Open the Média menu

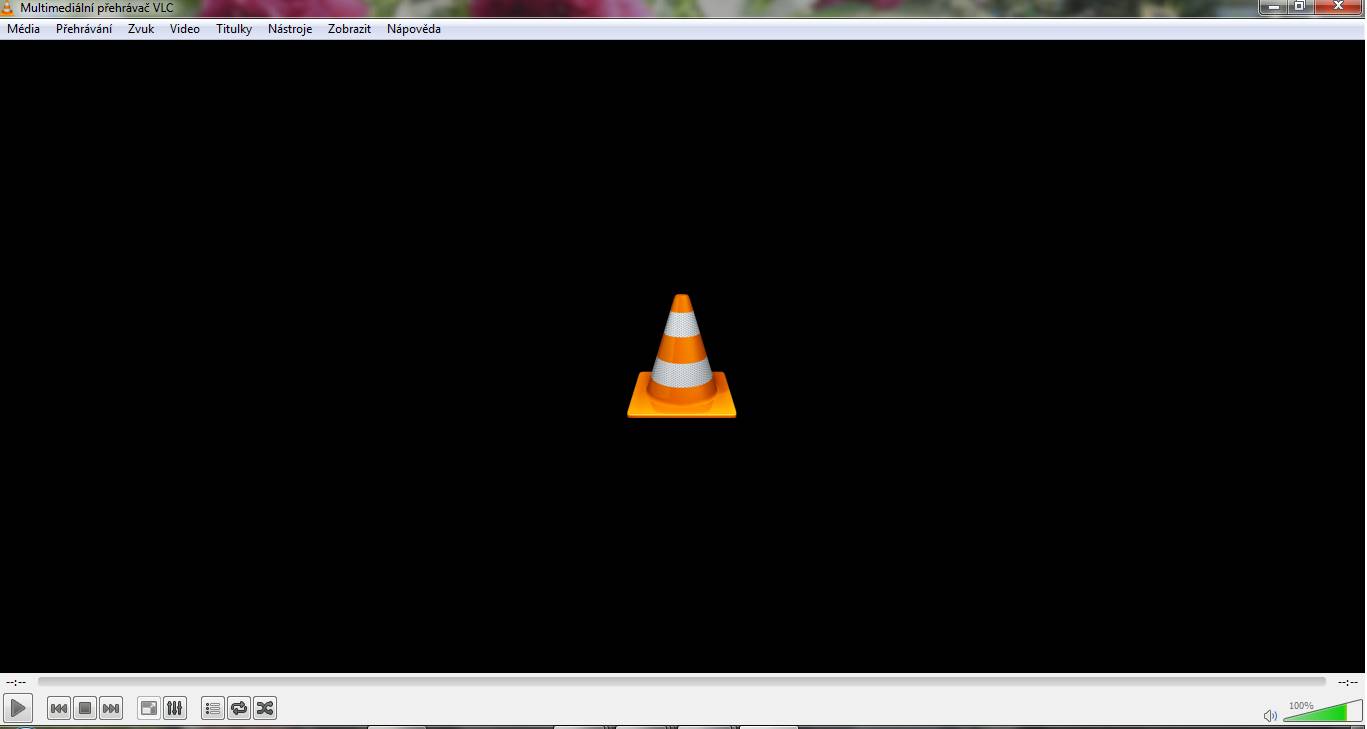23,29
